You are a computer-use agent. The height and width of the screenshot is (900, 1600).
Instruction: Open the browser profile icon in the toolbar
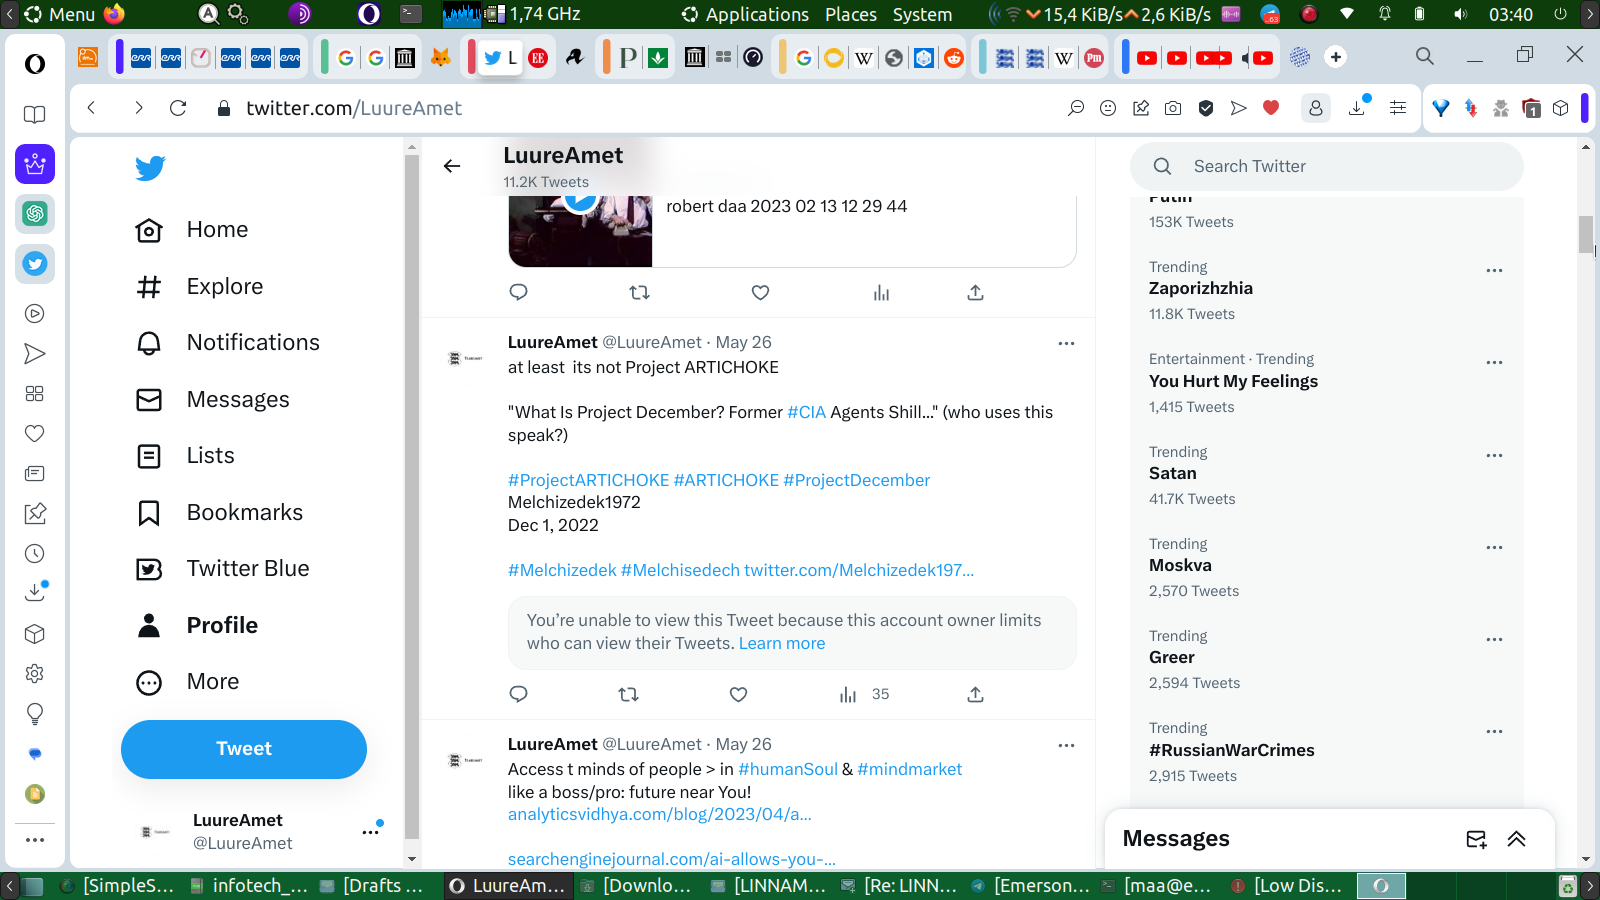[1316, 108]
